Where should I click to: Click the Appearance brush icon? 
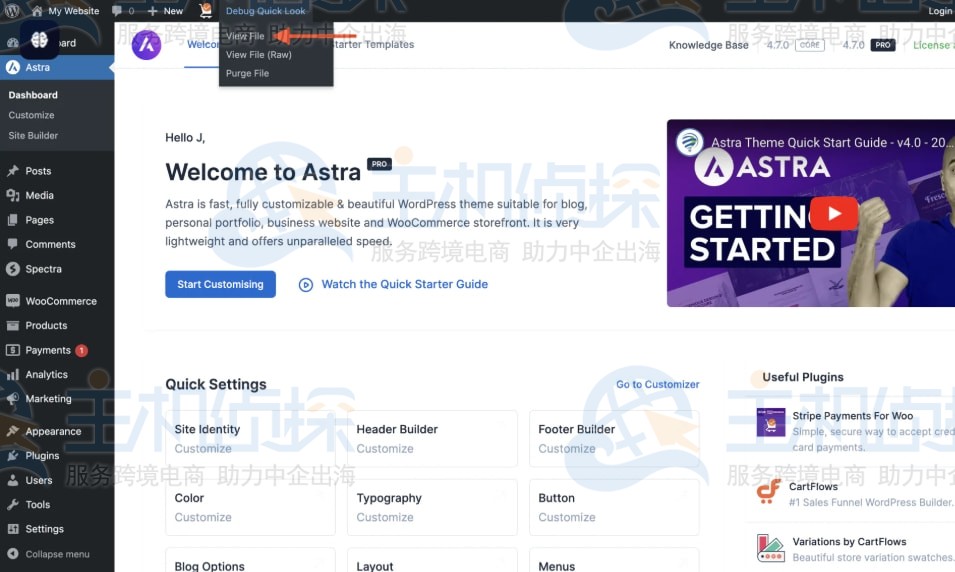[x=13, y=431]
